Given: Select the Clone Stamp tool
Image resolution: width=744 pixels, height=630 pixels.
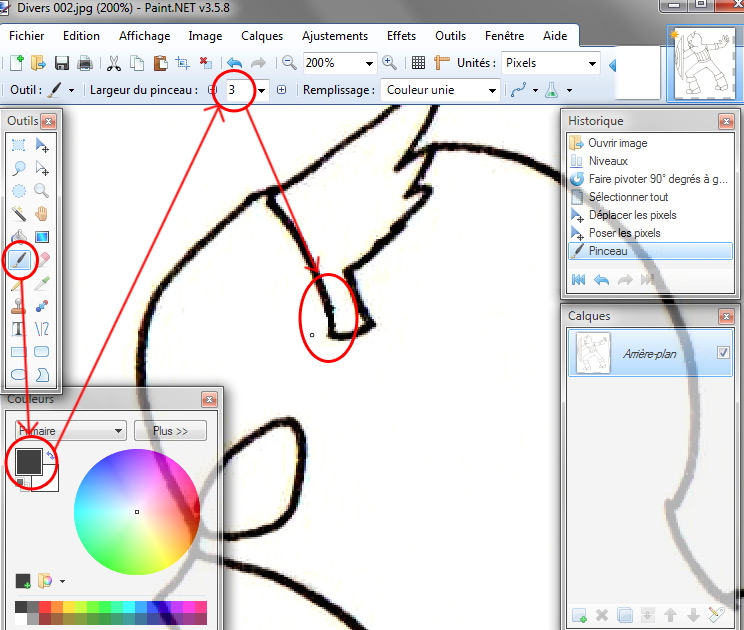Looking at the screenshot, I should click(19, 306).
